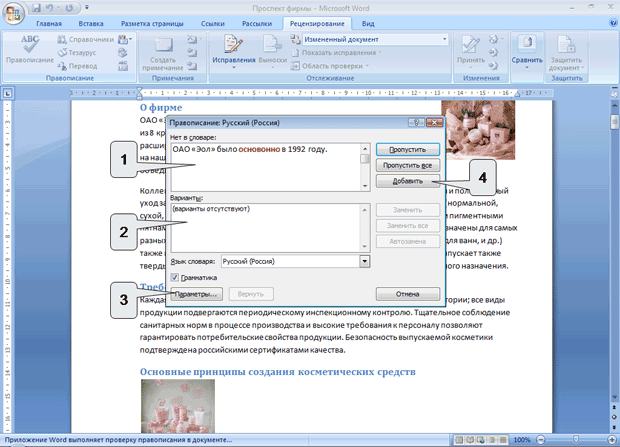The height and width of the screenshot is (447, 620).
Task: Click Пропустить button in spelling dialog
Action: 408,150
